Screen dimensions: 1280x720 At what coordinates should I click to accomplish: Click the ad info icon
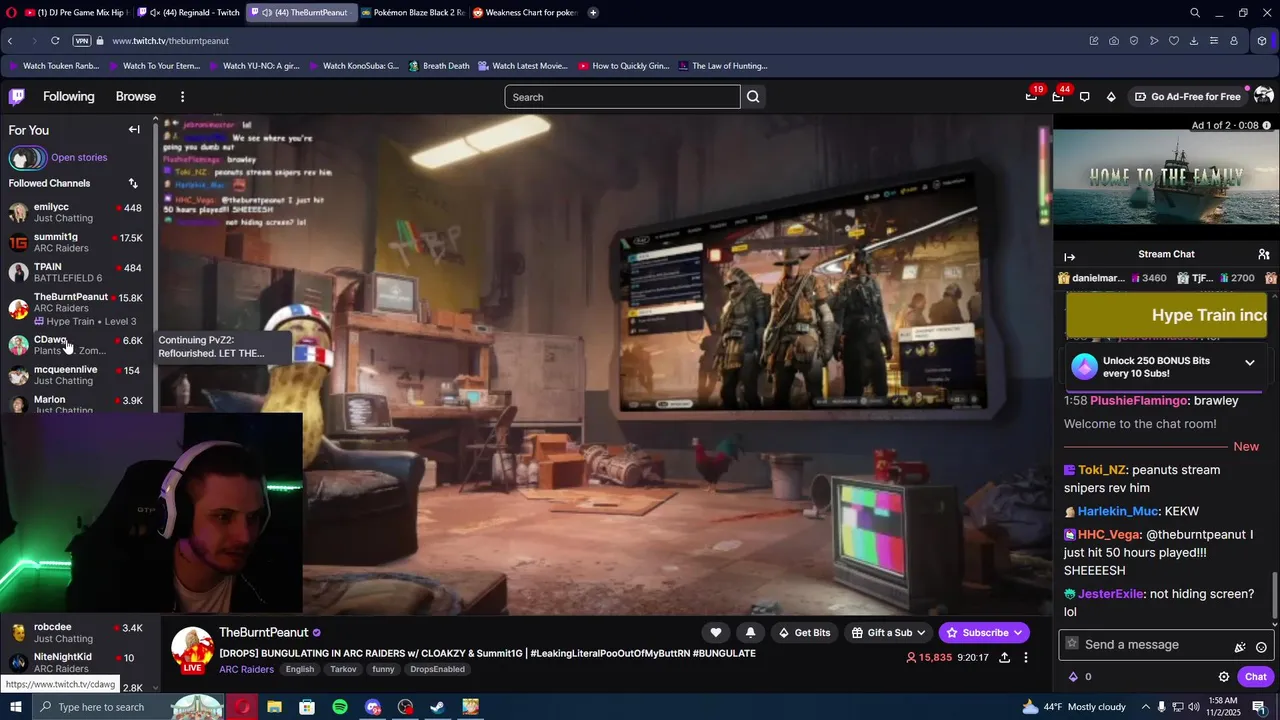(1266, 125)
